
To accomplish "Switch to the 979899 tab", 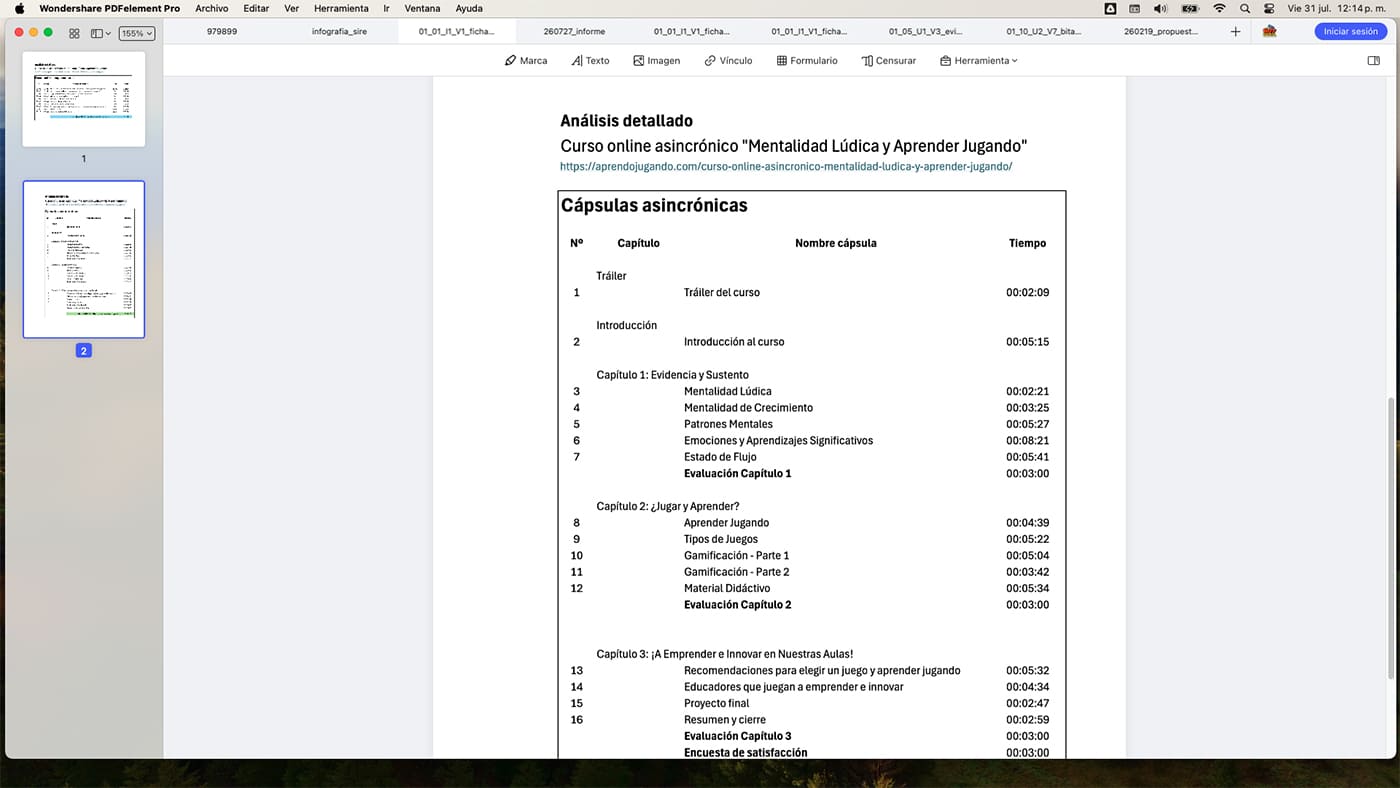I will 222,32.
